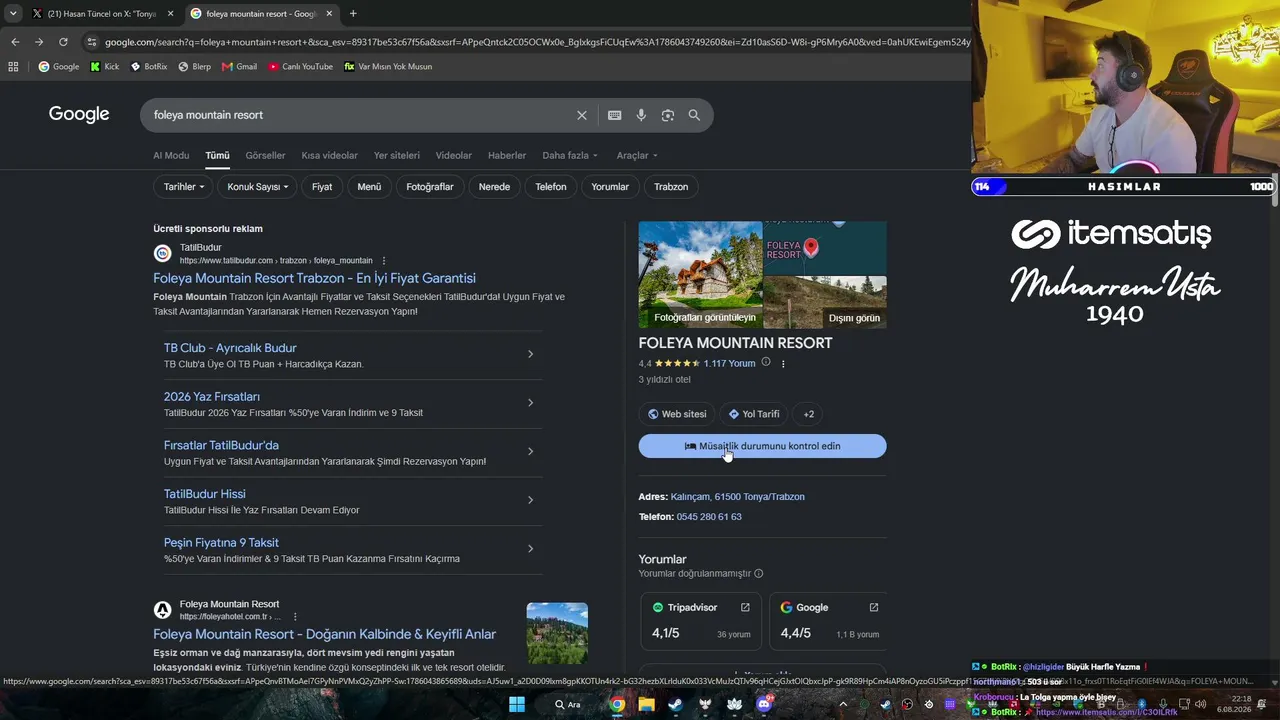Open the Google reviews external link icon
Screen dimensions: 1280x720
click(874, 607)
